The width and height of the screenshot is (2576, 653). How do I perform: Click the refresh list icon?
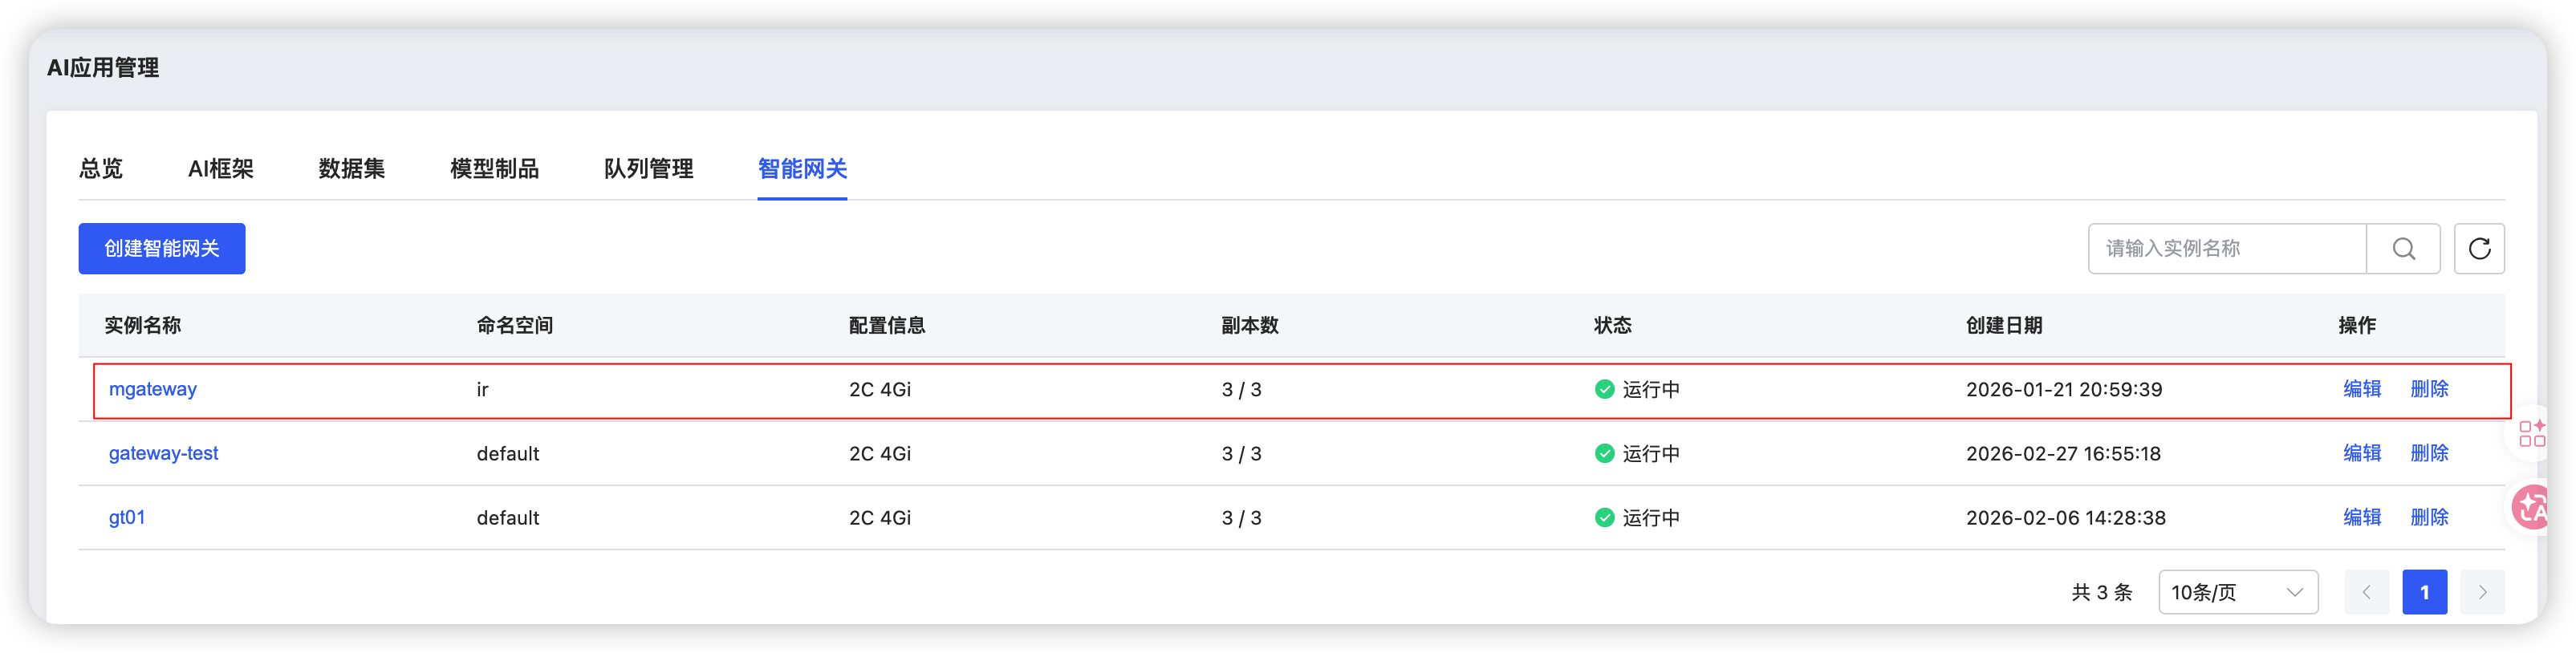click(x=2479, y=249)
